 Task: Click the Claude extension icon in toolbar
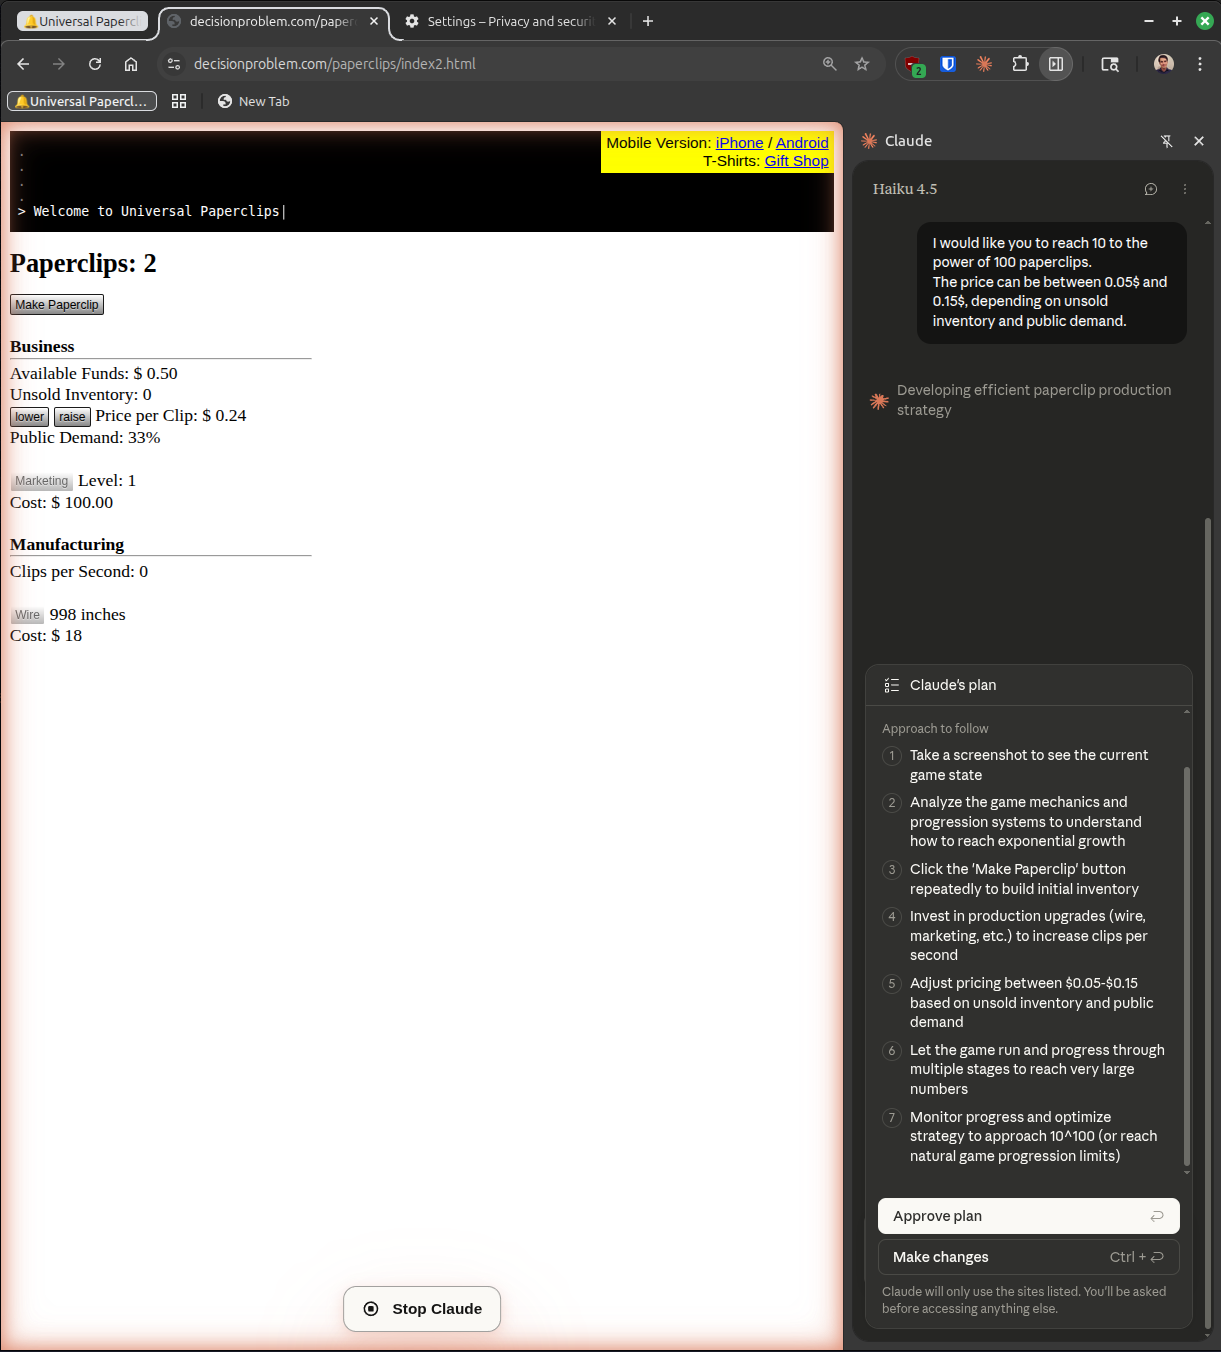984,64
